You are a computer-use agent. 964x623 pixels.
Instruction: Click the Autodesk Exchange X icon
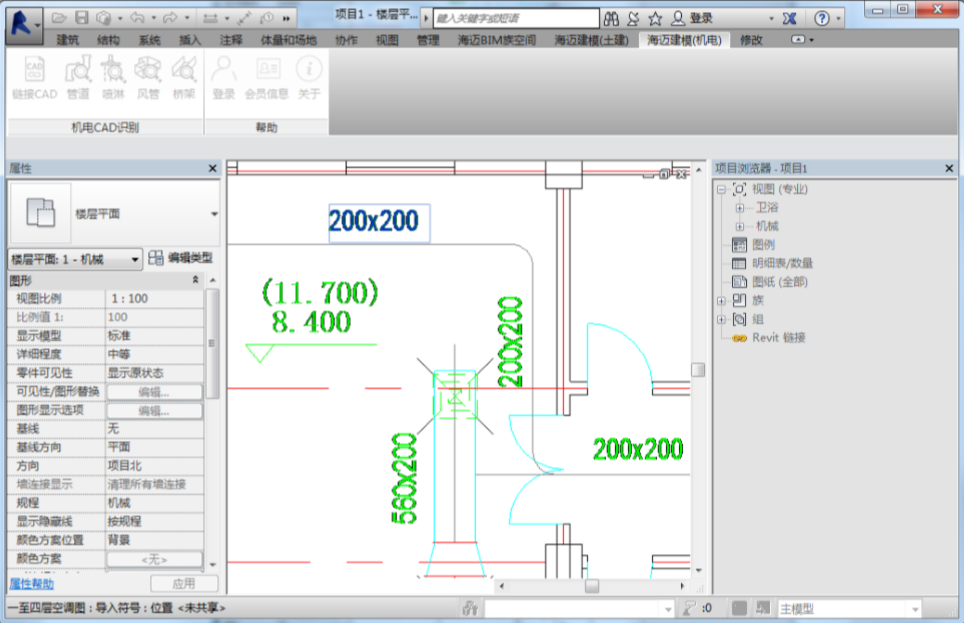click(x=789, y=18)
